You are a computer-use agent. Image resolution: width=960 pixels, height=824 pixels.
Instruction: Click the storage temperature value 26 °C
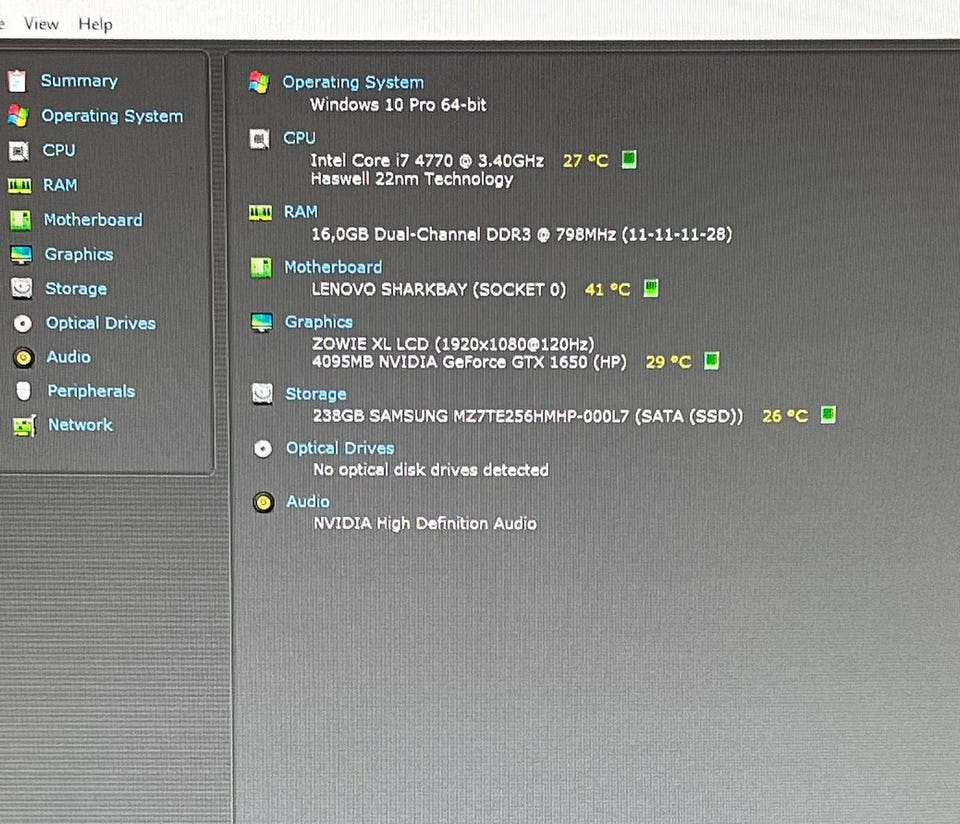785,416
